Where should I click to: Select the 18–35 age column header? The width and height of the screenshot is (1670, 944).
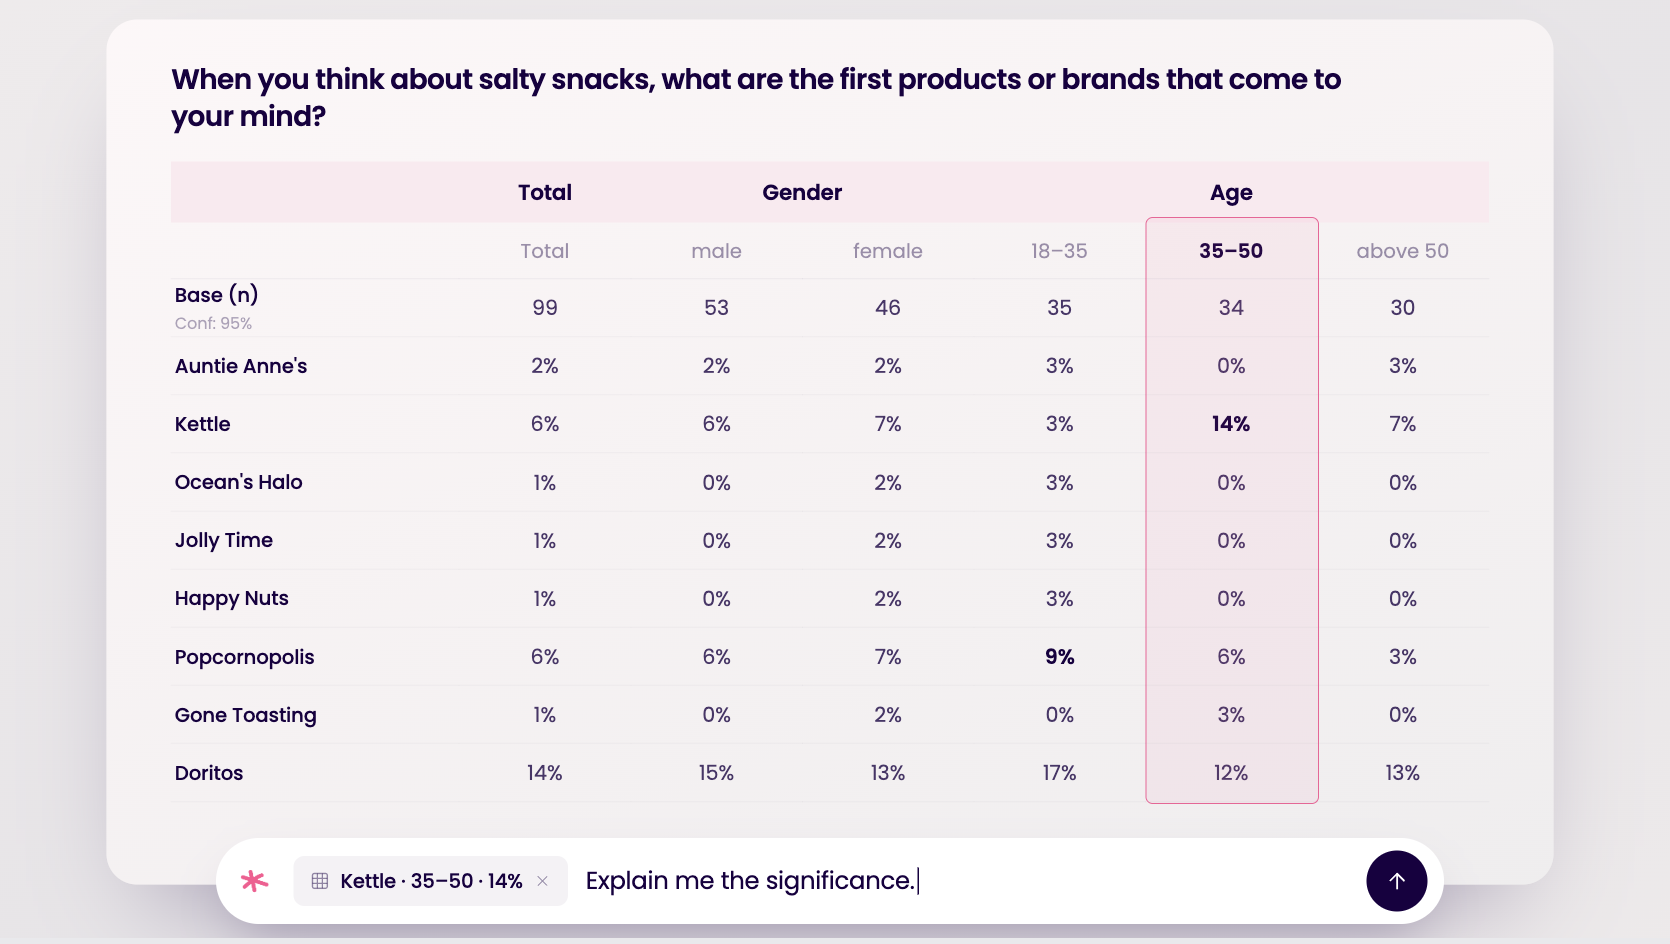click(1059, 251)
